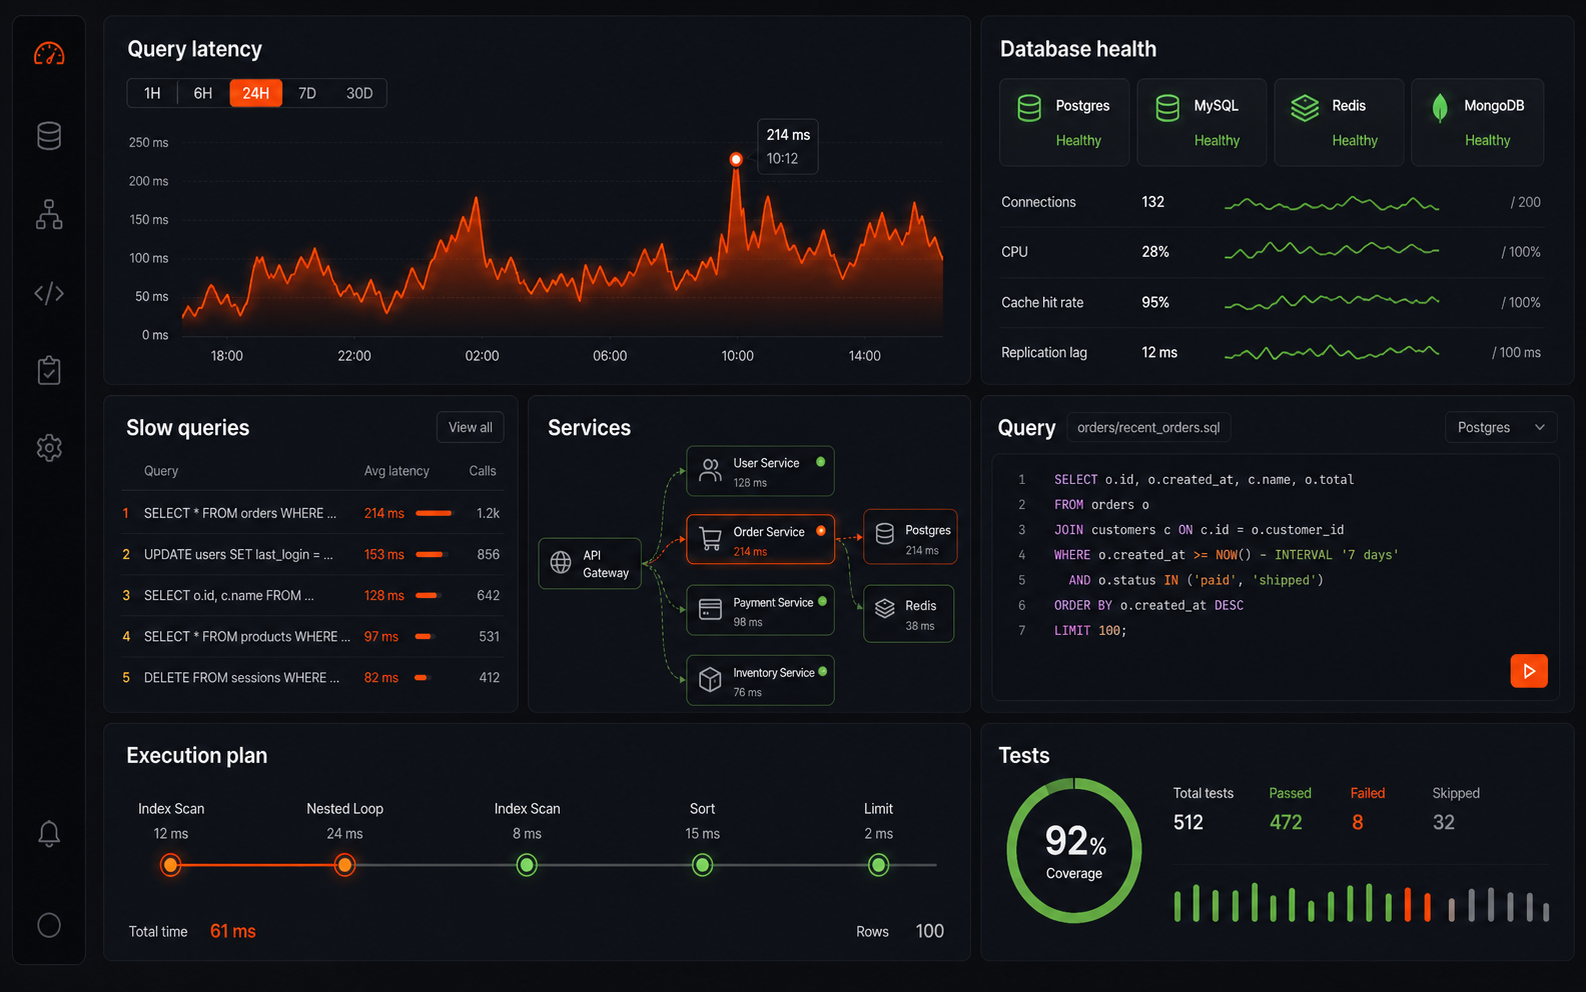Open the notifications bell icon
The height and width of the screenshot is (992, 1586).
pos(49,833)
